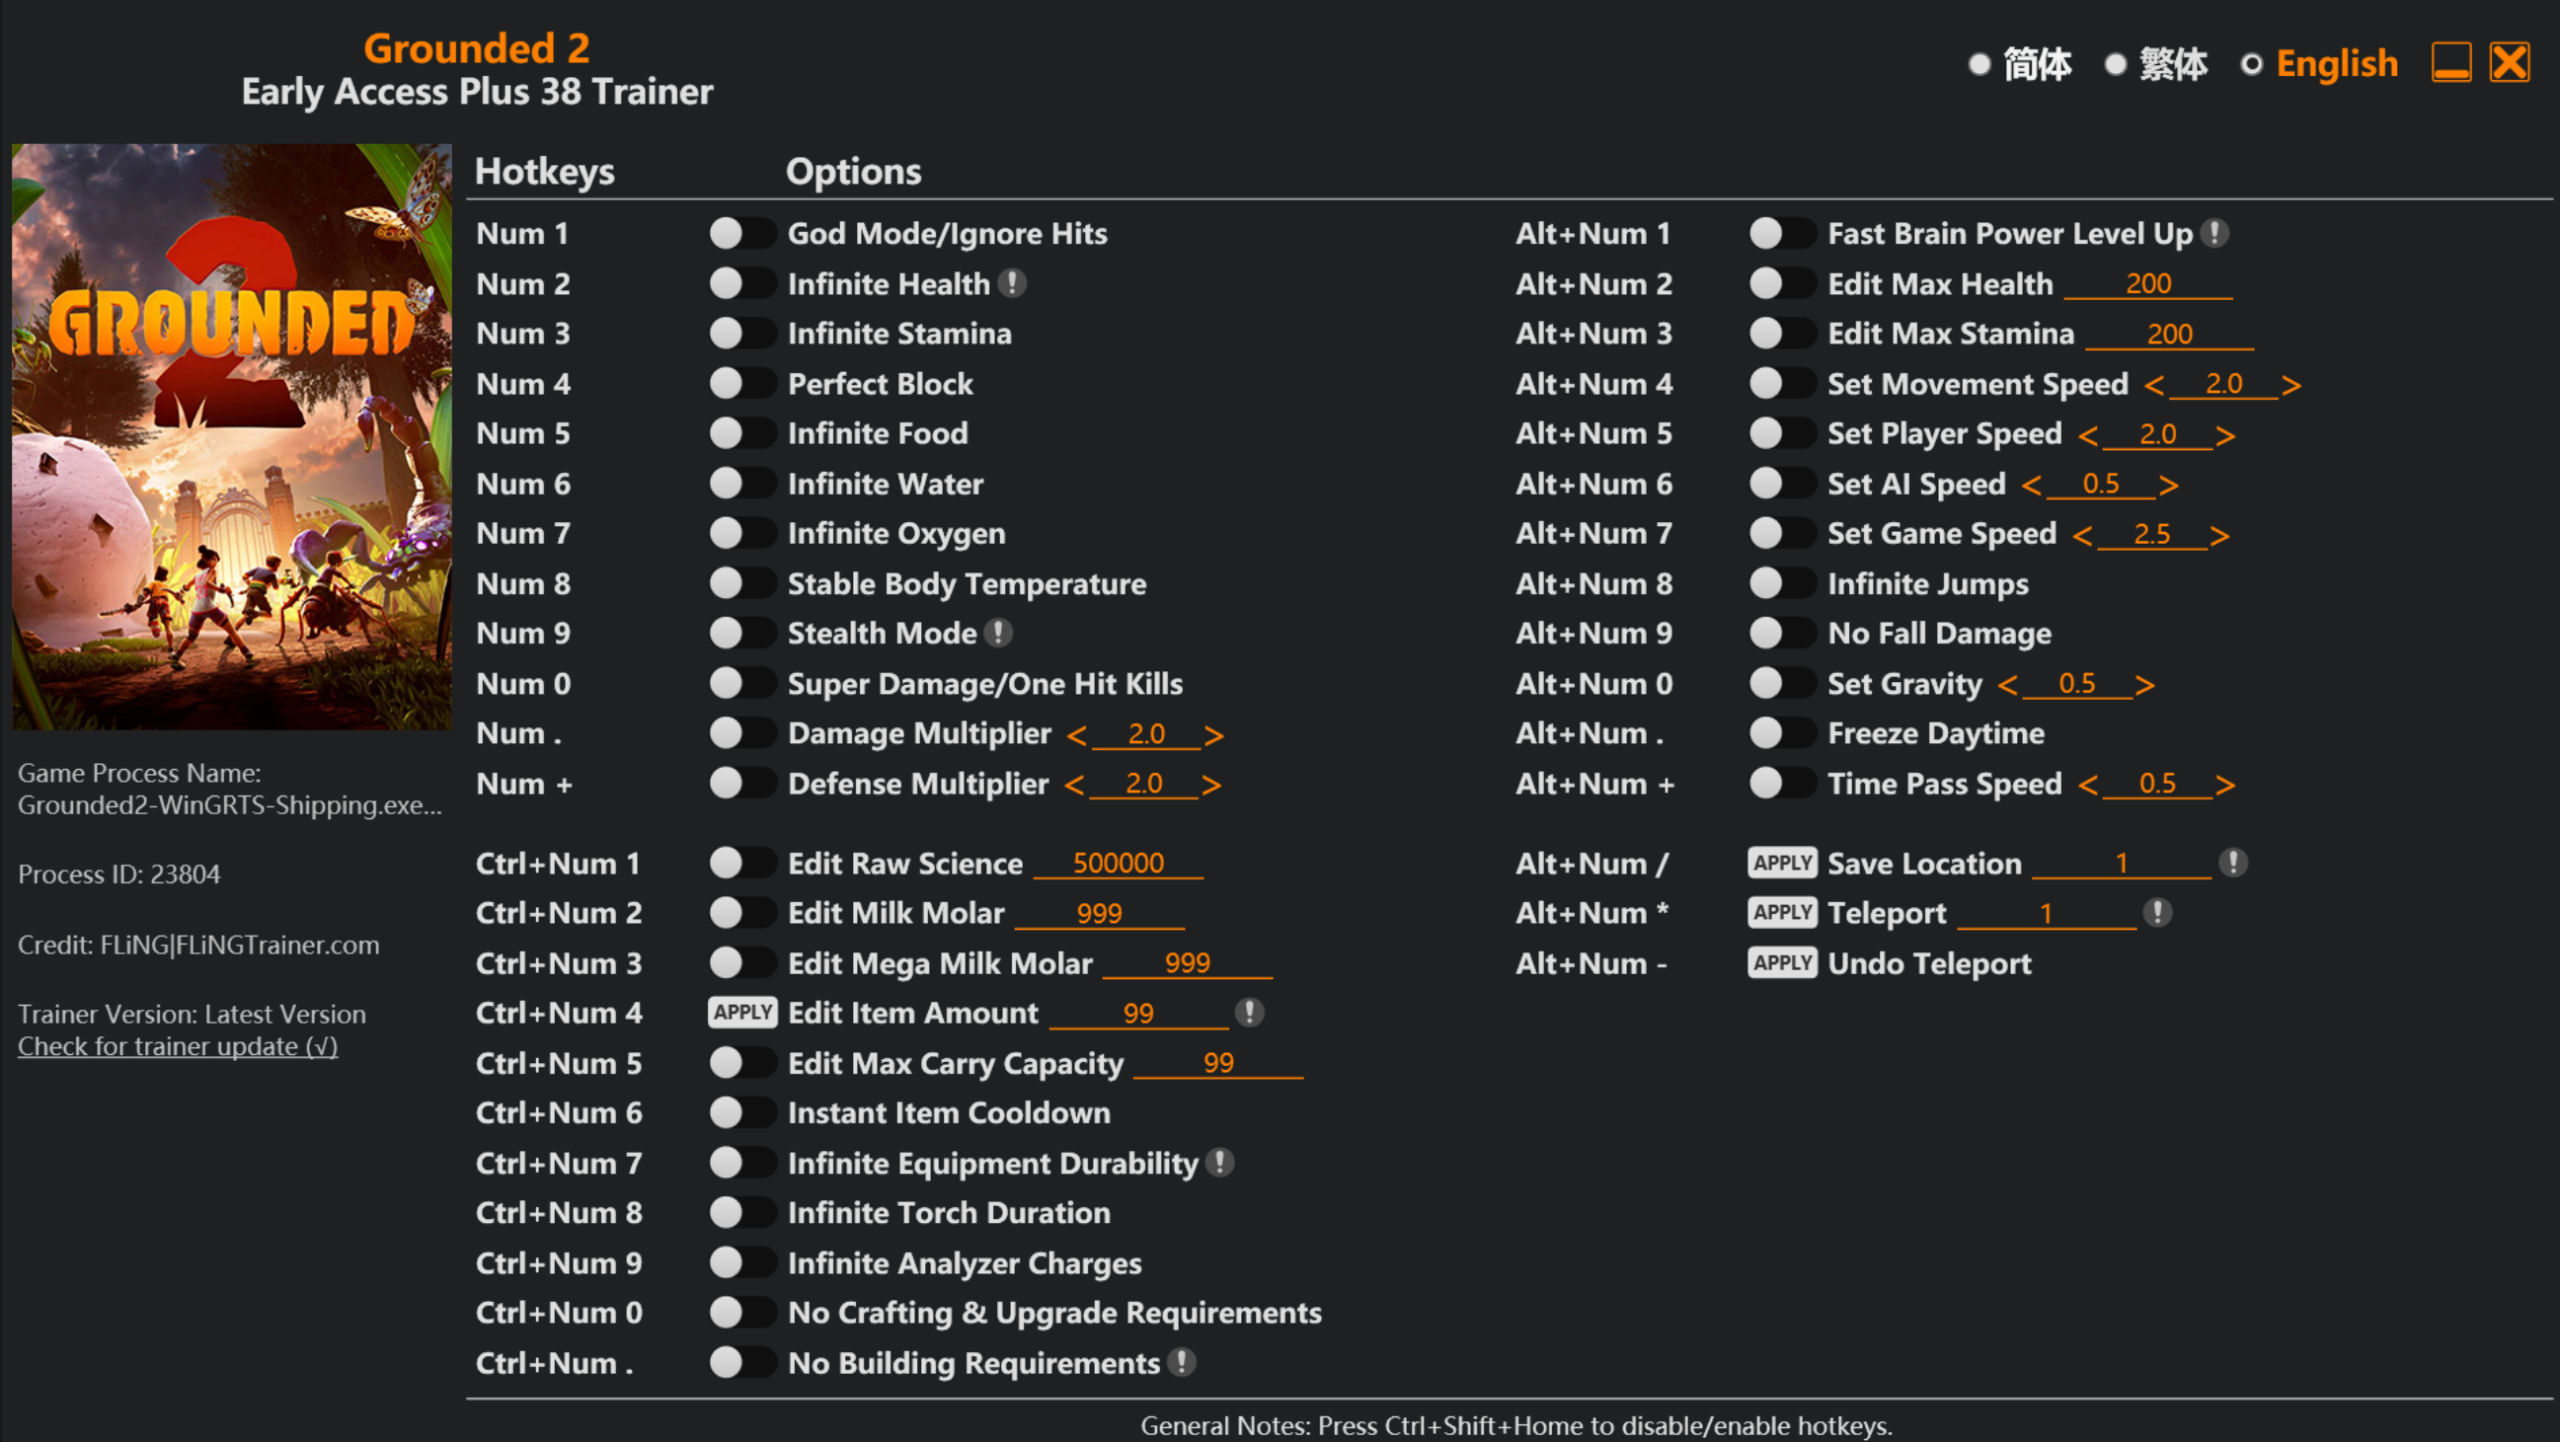The height and width of the screenshot is (1442, 2560).
Task: Enable Infinite Water toggle
Action: click(x=742, y=483)
